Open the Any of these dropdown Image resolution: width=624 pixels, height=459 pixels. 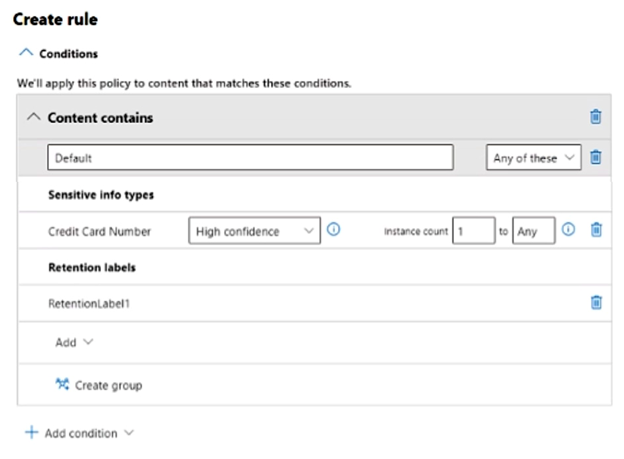(534, 158)
